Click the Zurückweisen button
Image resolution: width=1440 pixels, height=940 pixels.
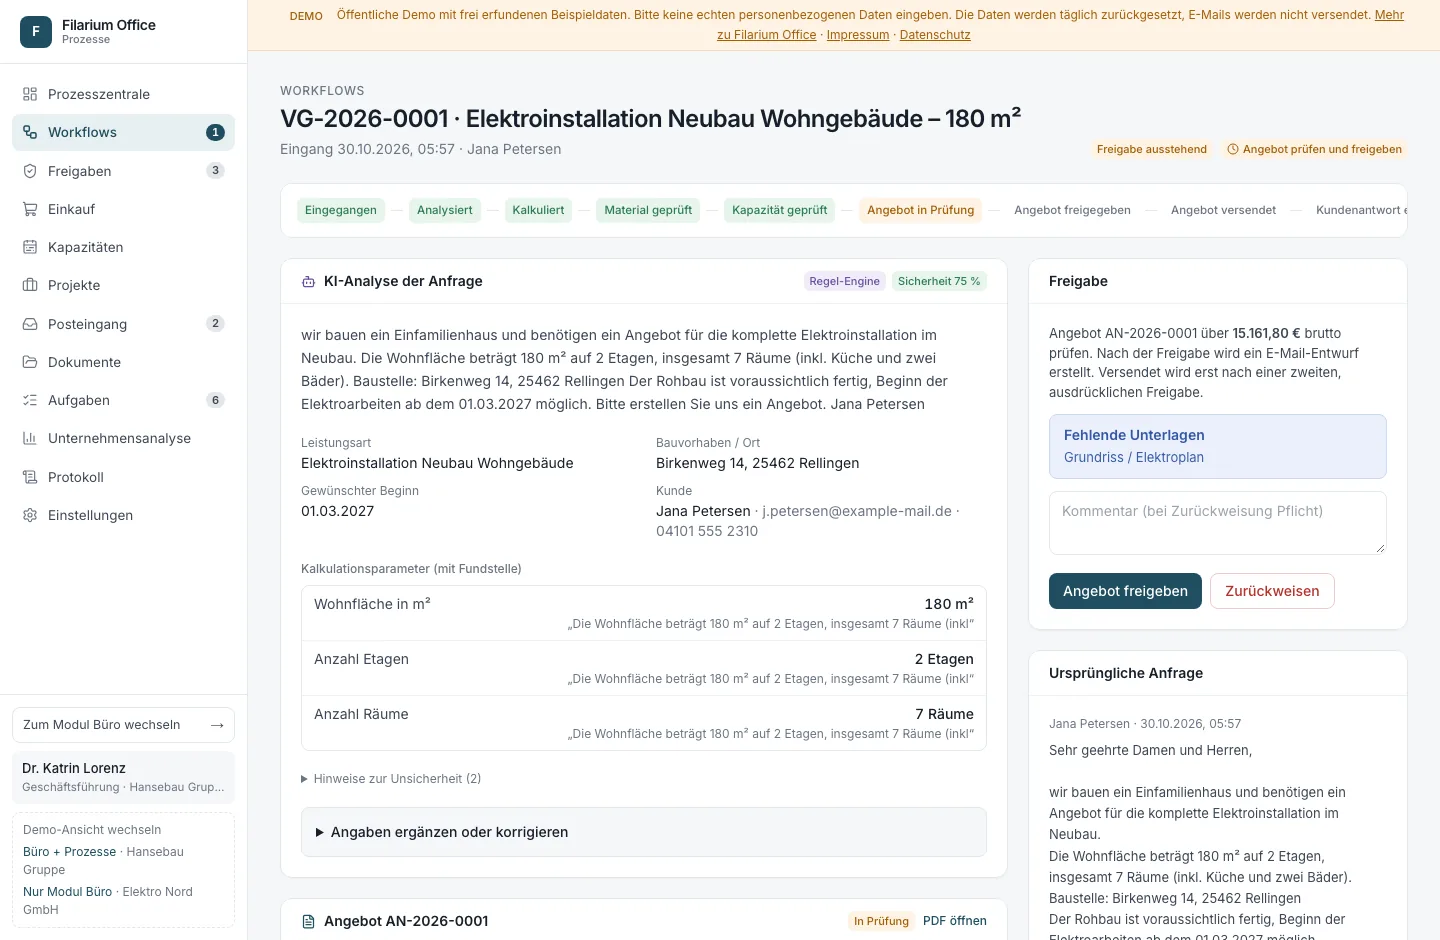point(1272,591)
